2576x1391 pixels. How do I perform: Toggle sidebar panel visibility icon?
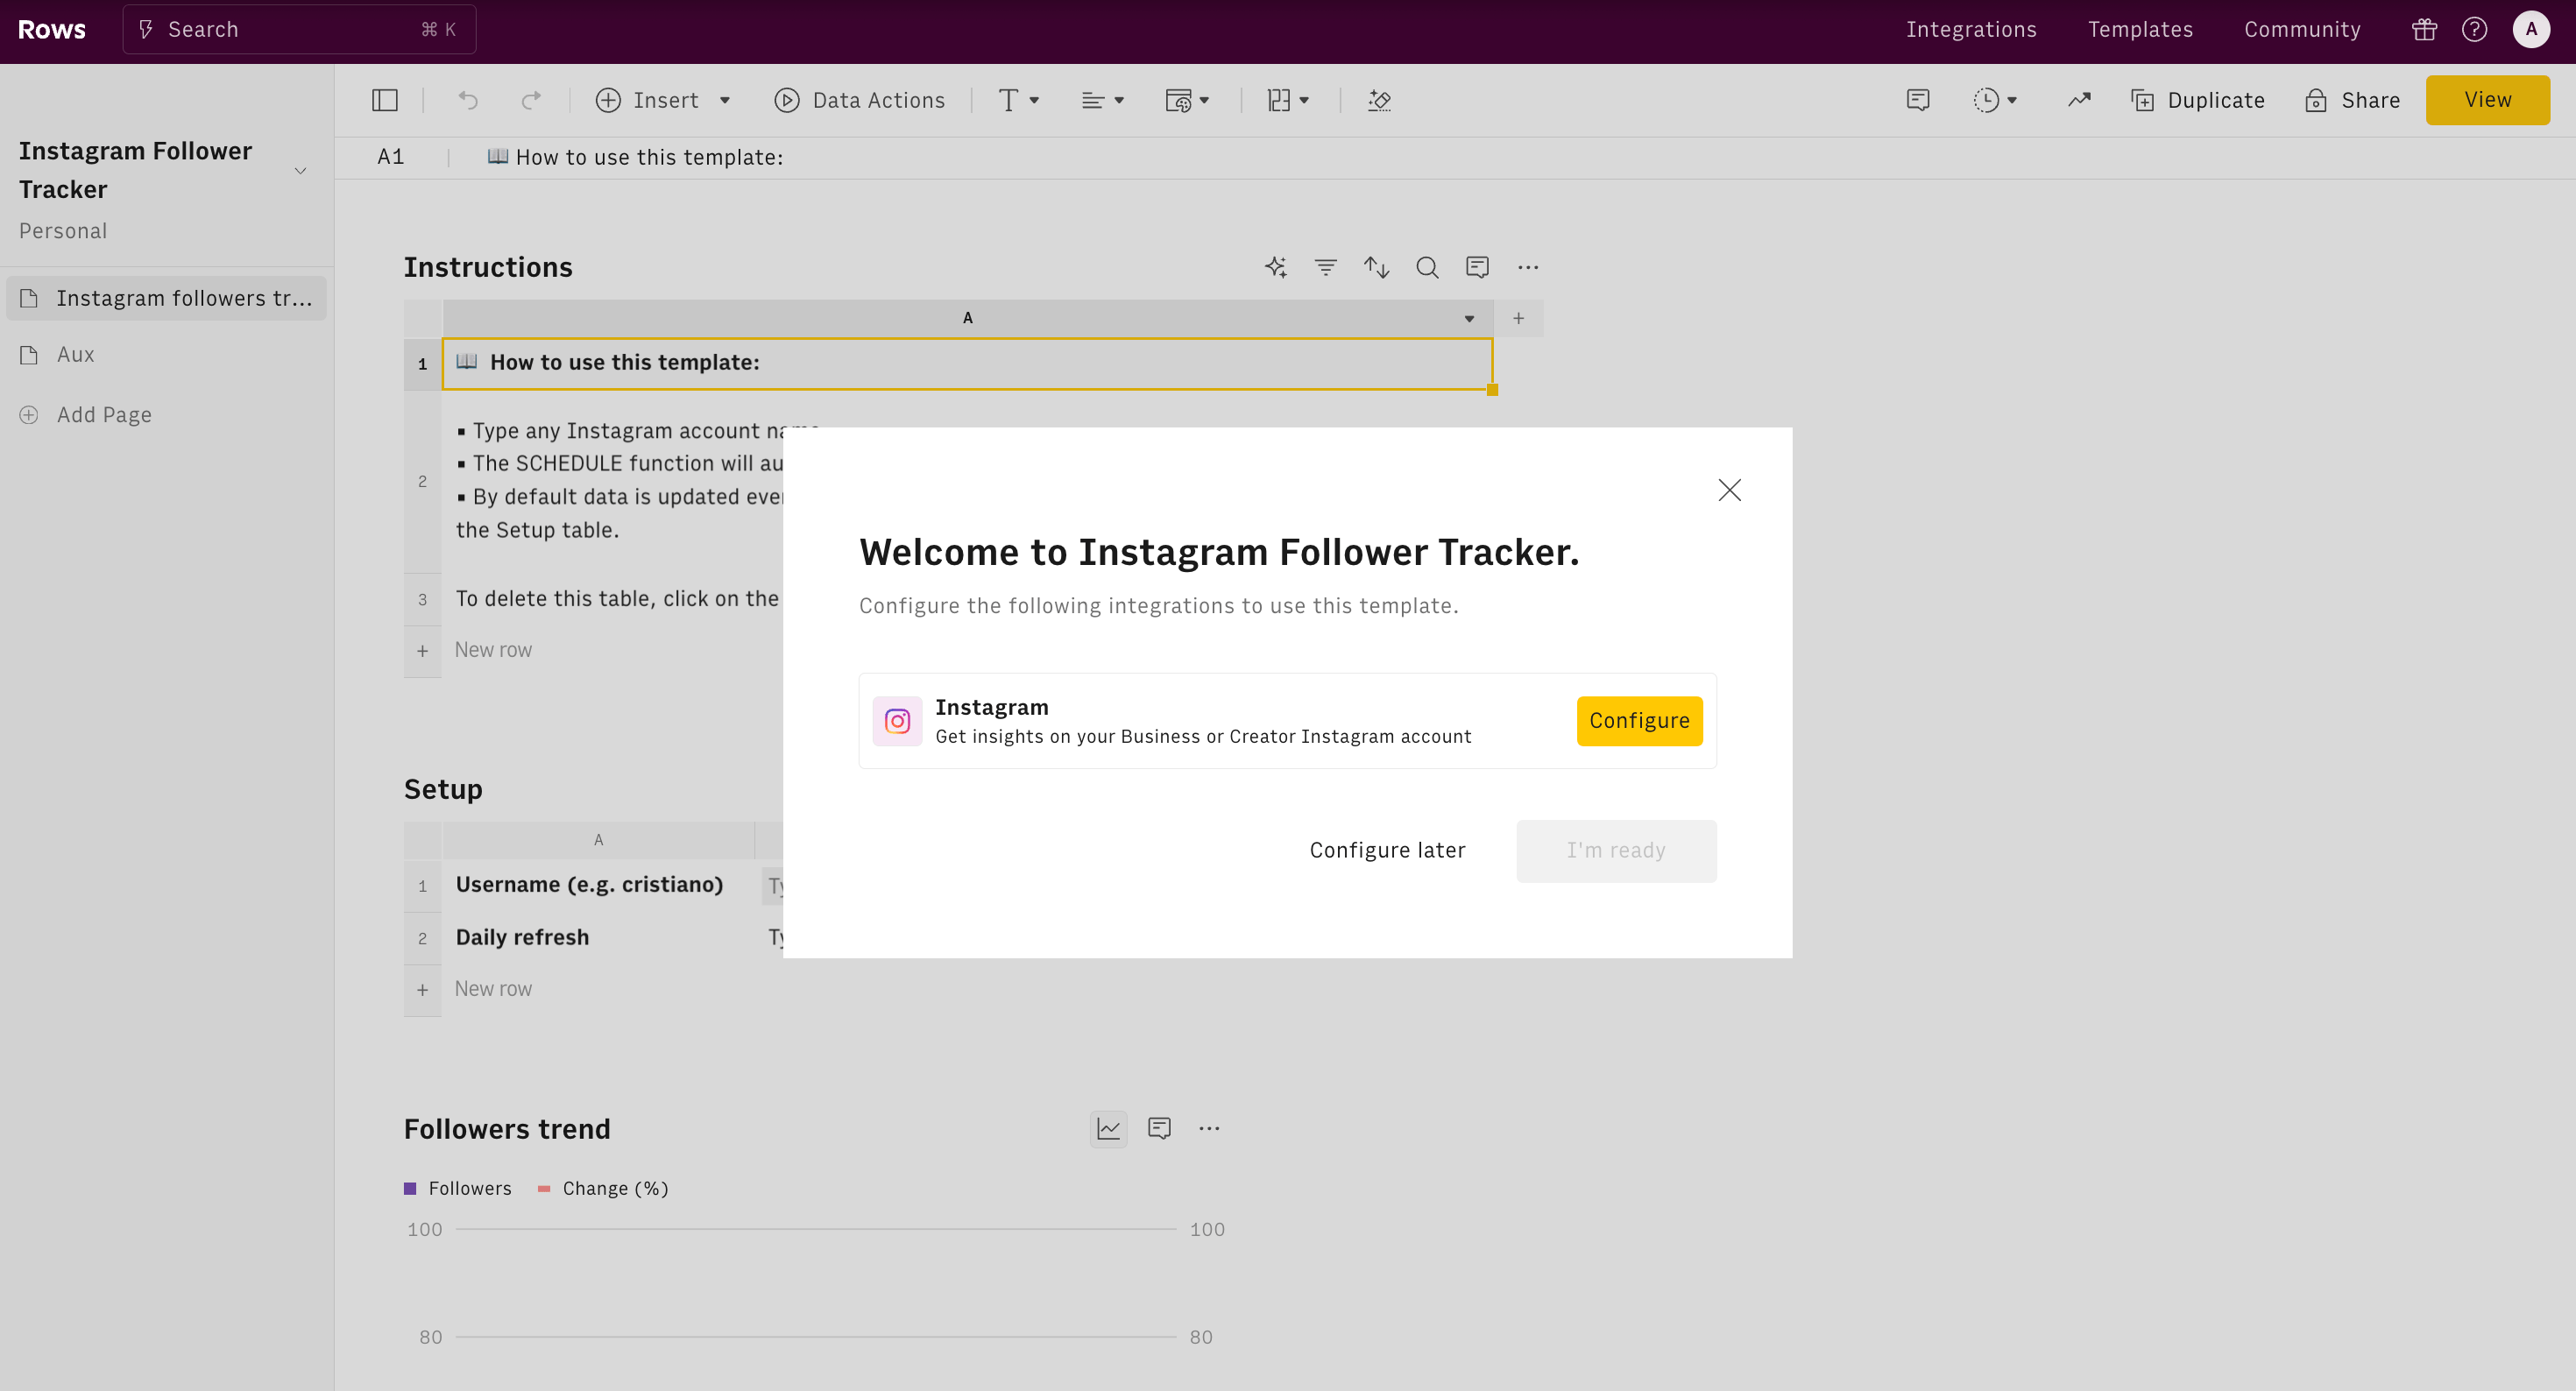click(386, 99)
